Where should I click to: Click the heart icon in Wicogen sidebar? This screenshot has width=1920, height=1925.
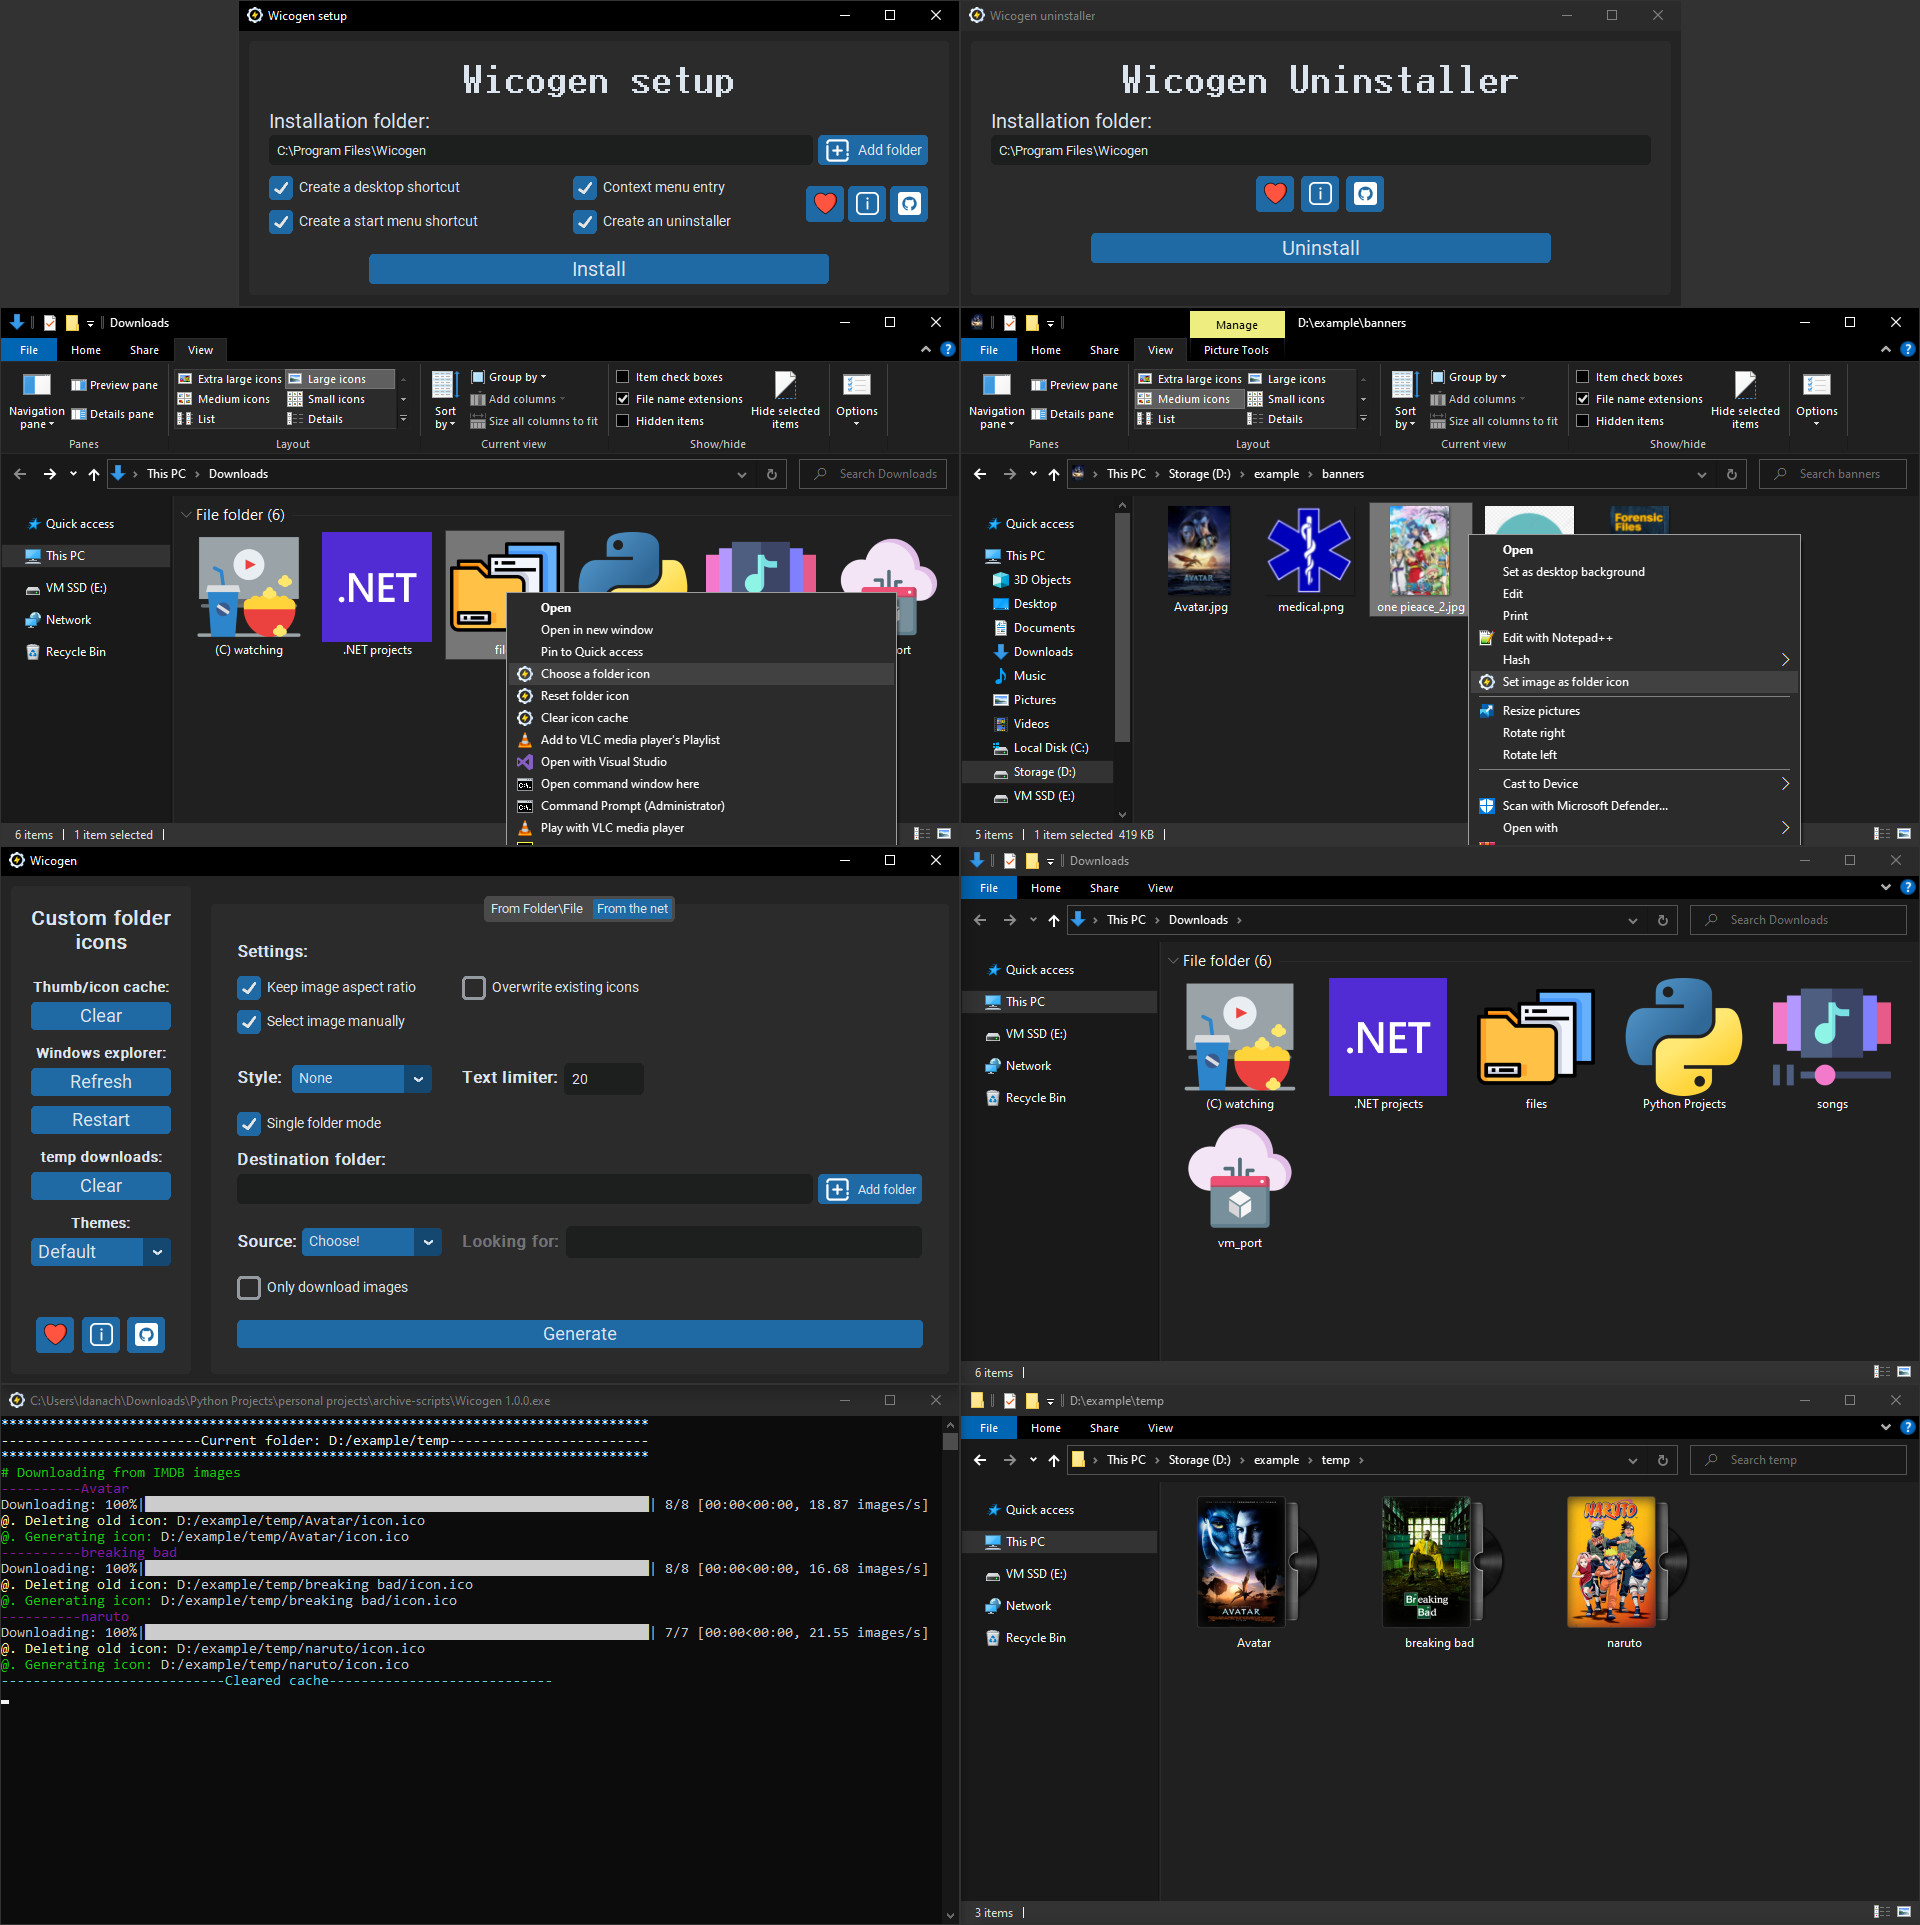[55, 1334]
